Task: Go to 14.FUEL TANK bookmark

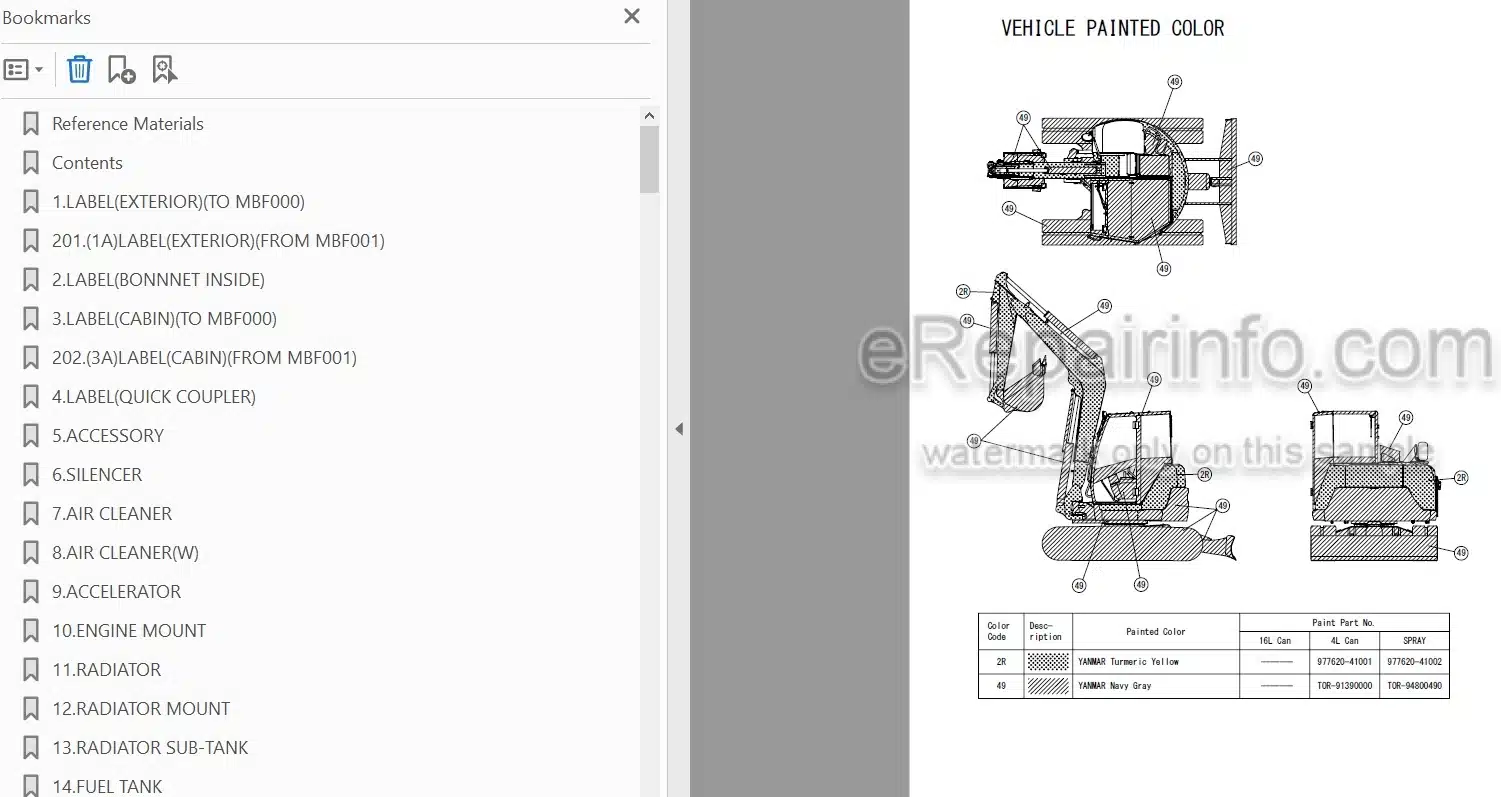Action: tap(107, 787)
